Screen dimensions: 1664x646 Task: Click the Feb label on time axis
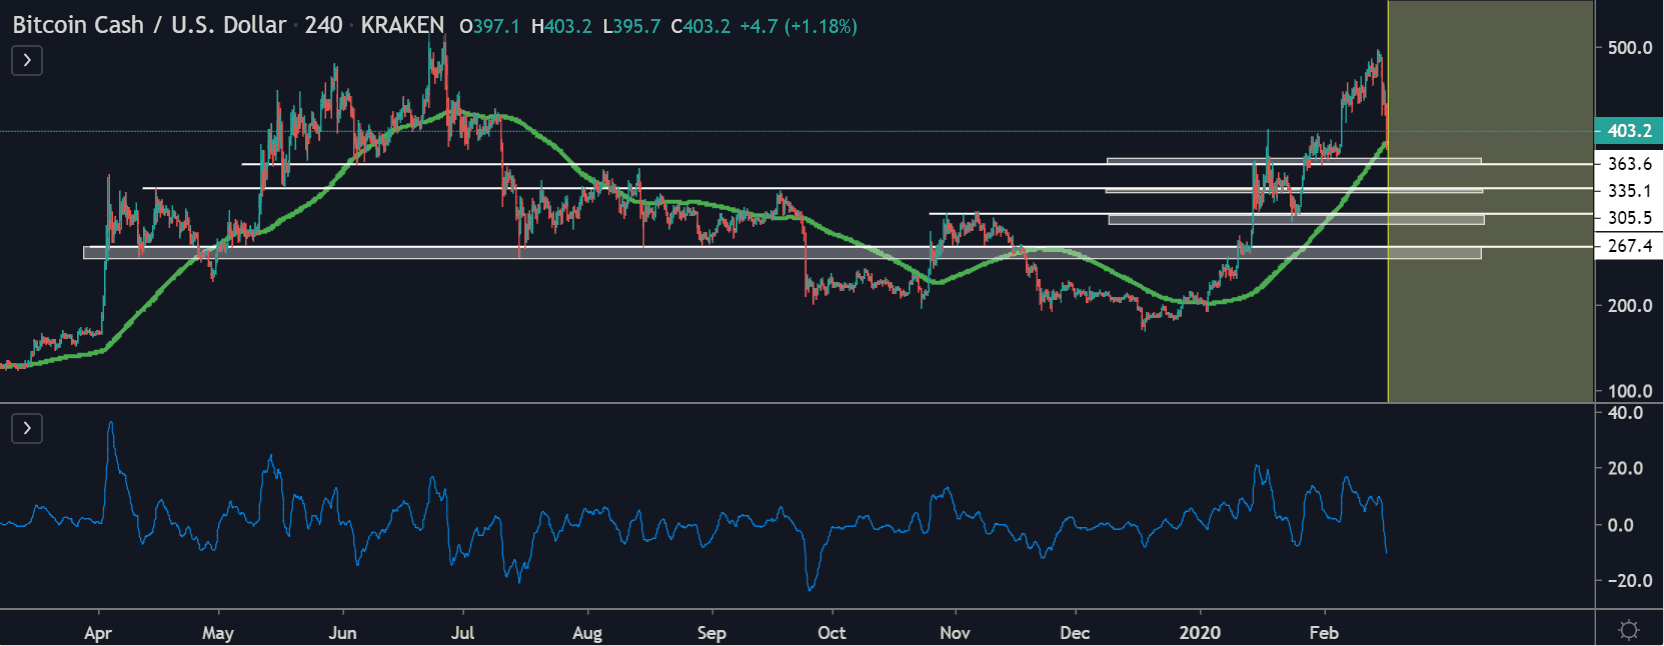tap(1324, 633)
